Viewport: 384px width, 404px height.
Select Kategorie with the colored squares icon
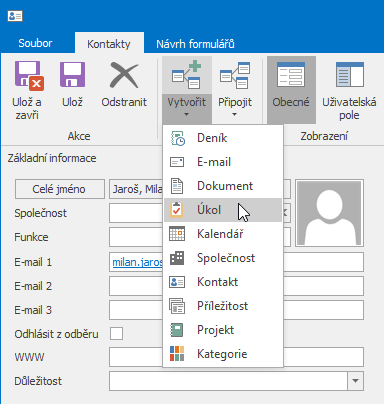(223, 354)
